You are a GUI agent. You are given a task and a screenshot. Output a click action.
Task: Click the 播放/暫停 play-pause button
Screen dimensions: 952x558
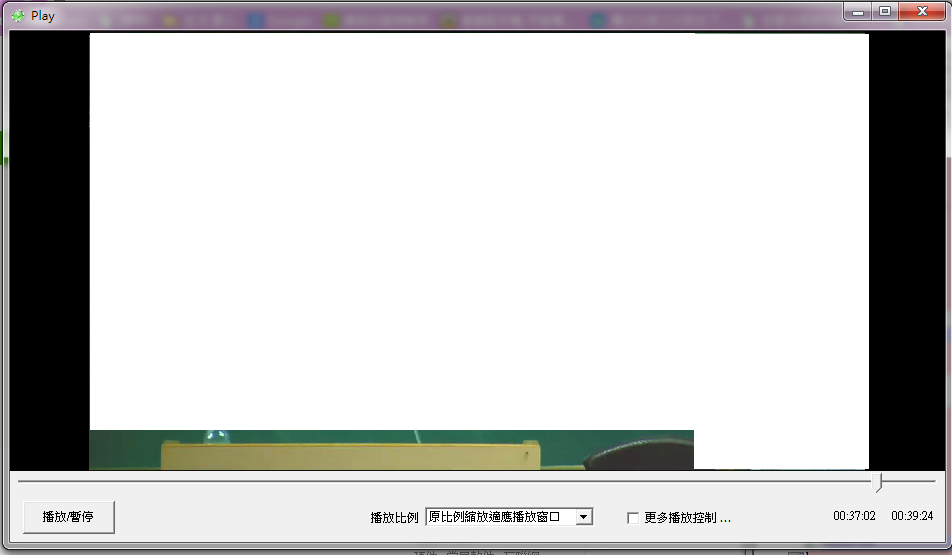click(69, 517)
